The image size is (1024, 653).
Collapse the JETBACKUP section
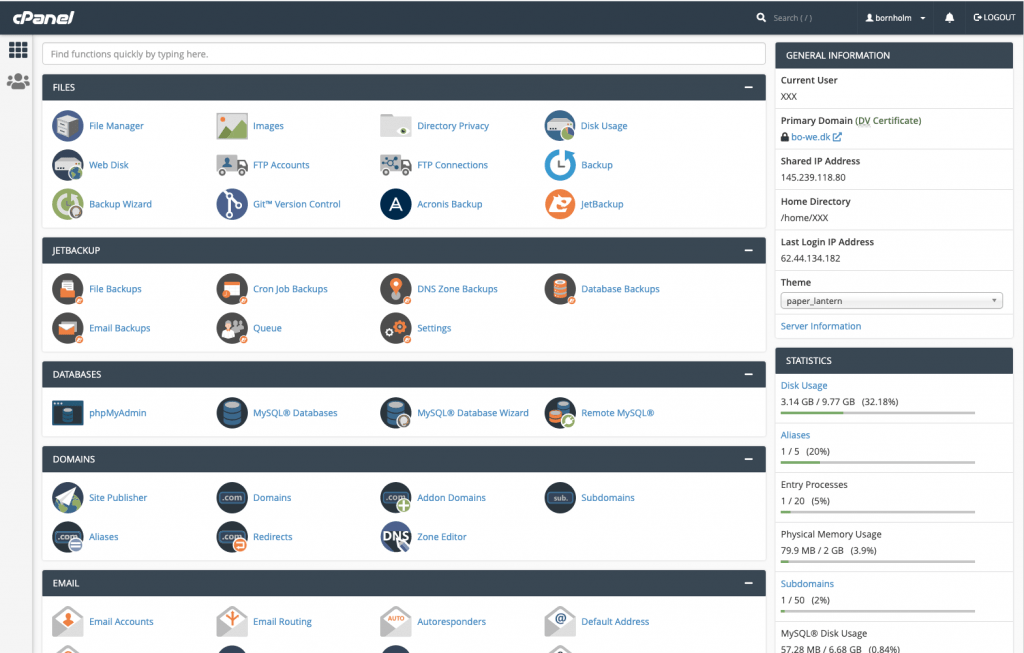749,250
